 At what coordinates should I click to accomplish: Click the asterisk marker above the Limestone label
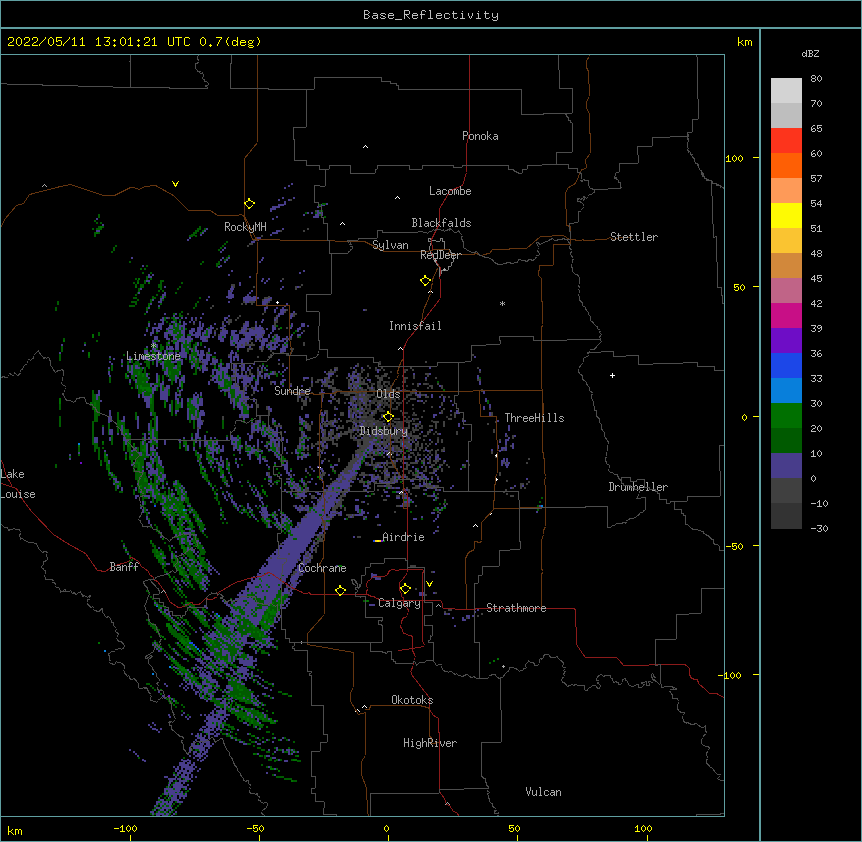tap(154, 345)
